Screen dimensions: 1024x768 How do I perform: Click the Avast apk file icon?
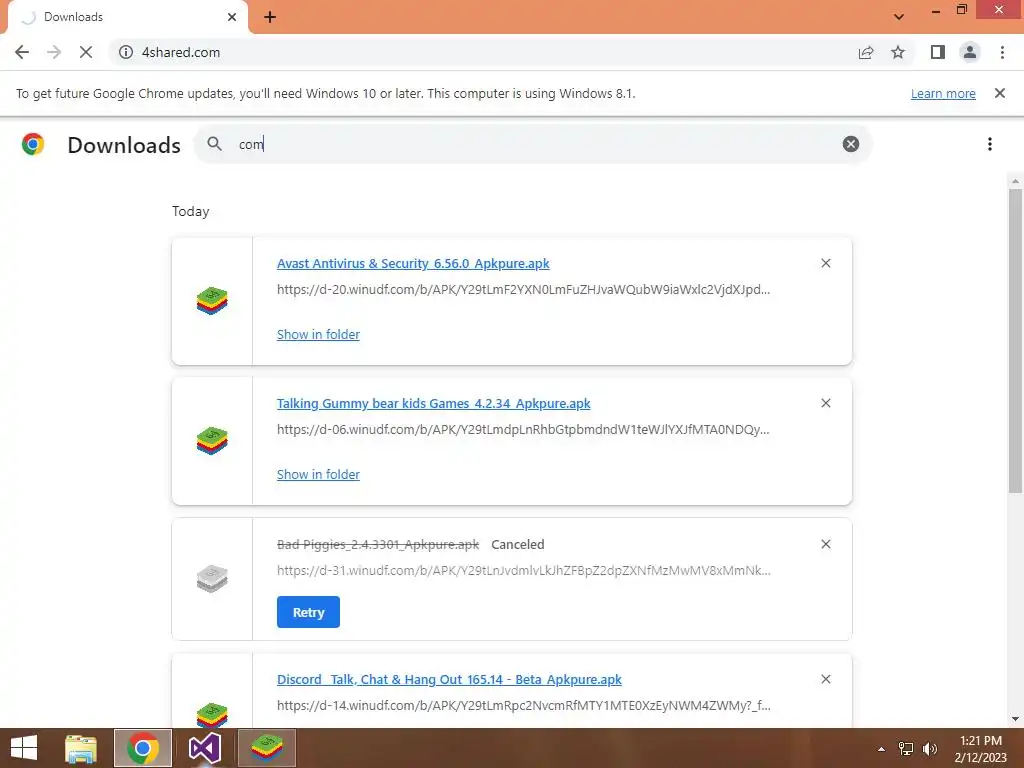pyautogui.click(x=212, y=301)
